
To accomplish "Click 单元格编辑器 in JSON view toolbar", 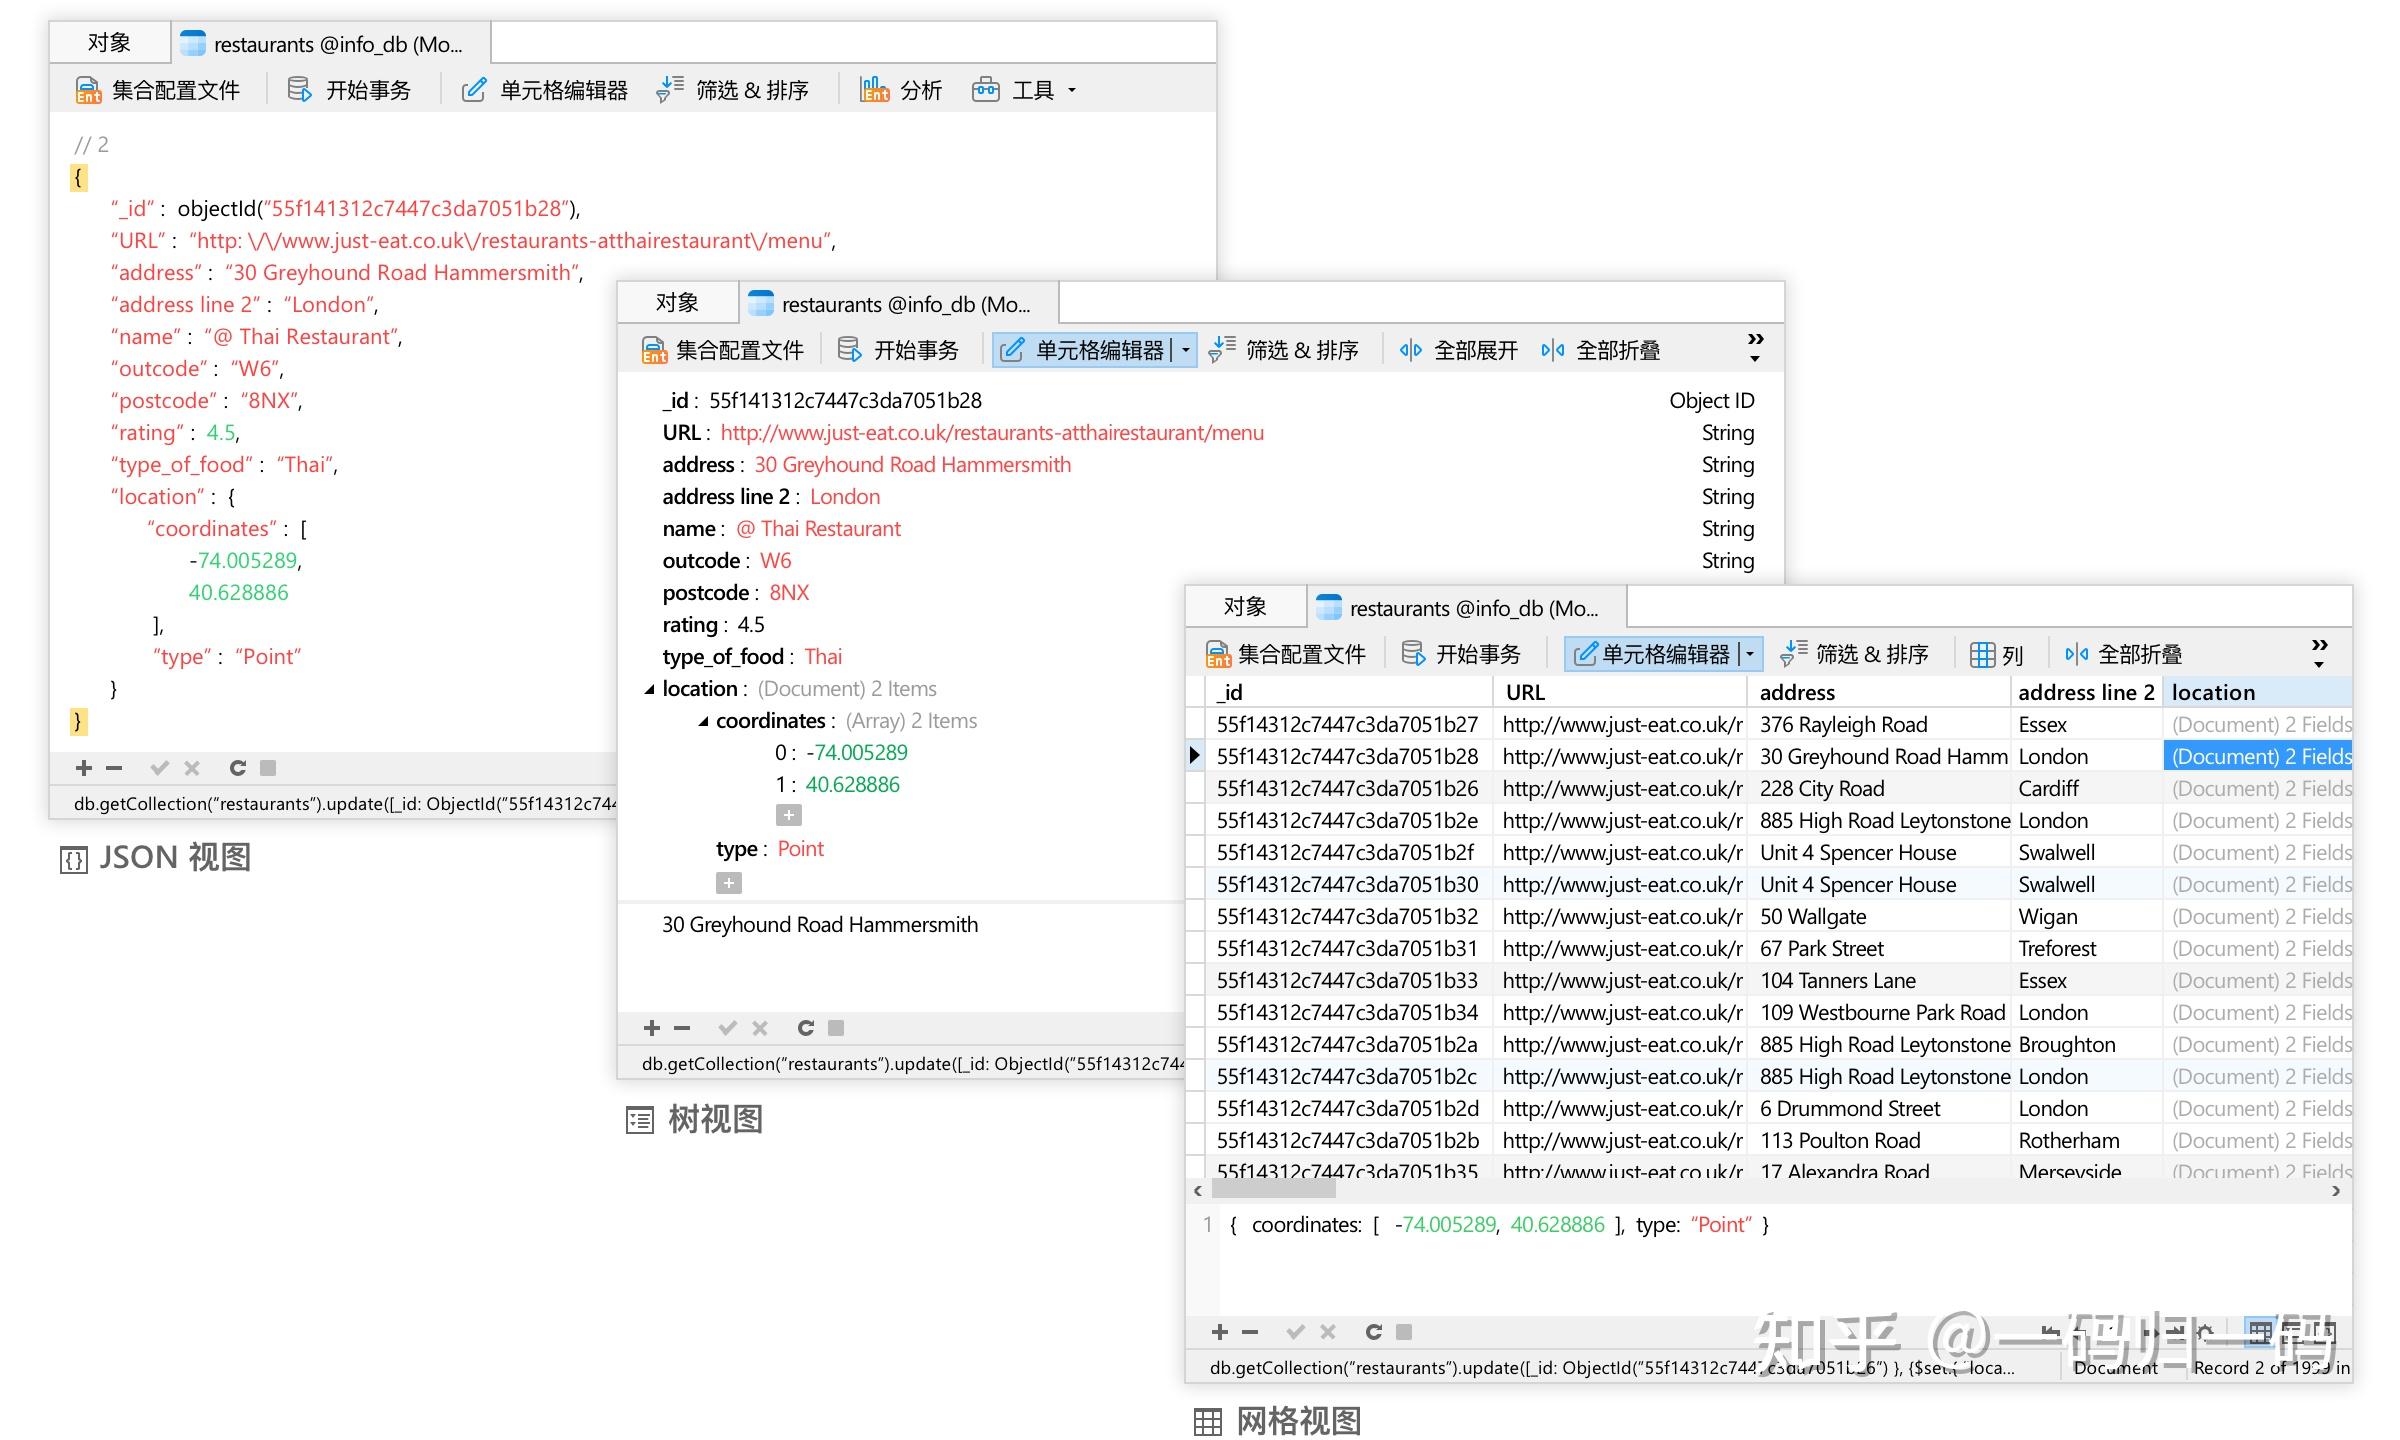I will click(545, 90).
